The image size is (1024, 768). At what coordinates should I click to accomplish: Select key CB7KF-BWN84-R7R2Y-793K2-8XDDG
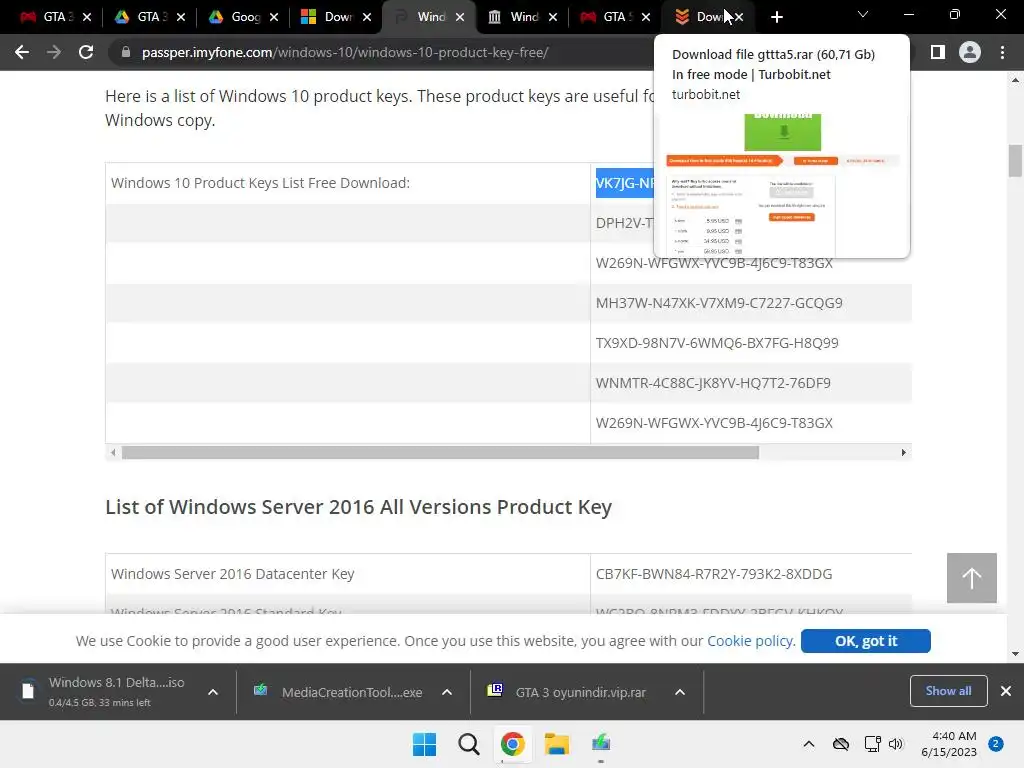click(713, 574)
